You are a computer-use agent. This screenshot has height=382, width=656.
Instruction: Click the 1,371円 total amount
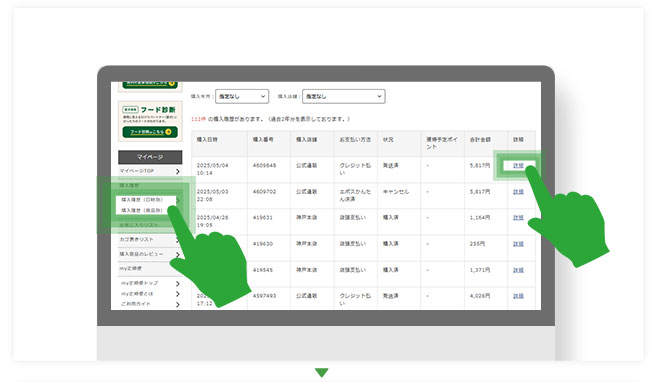(480, 270)
